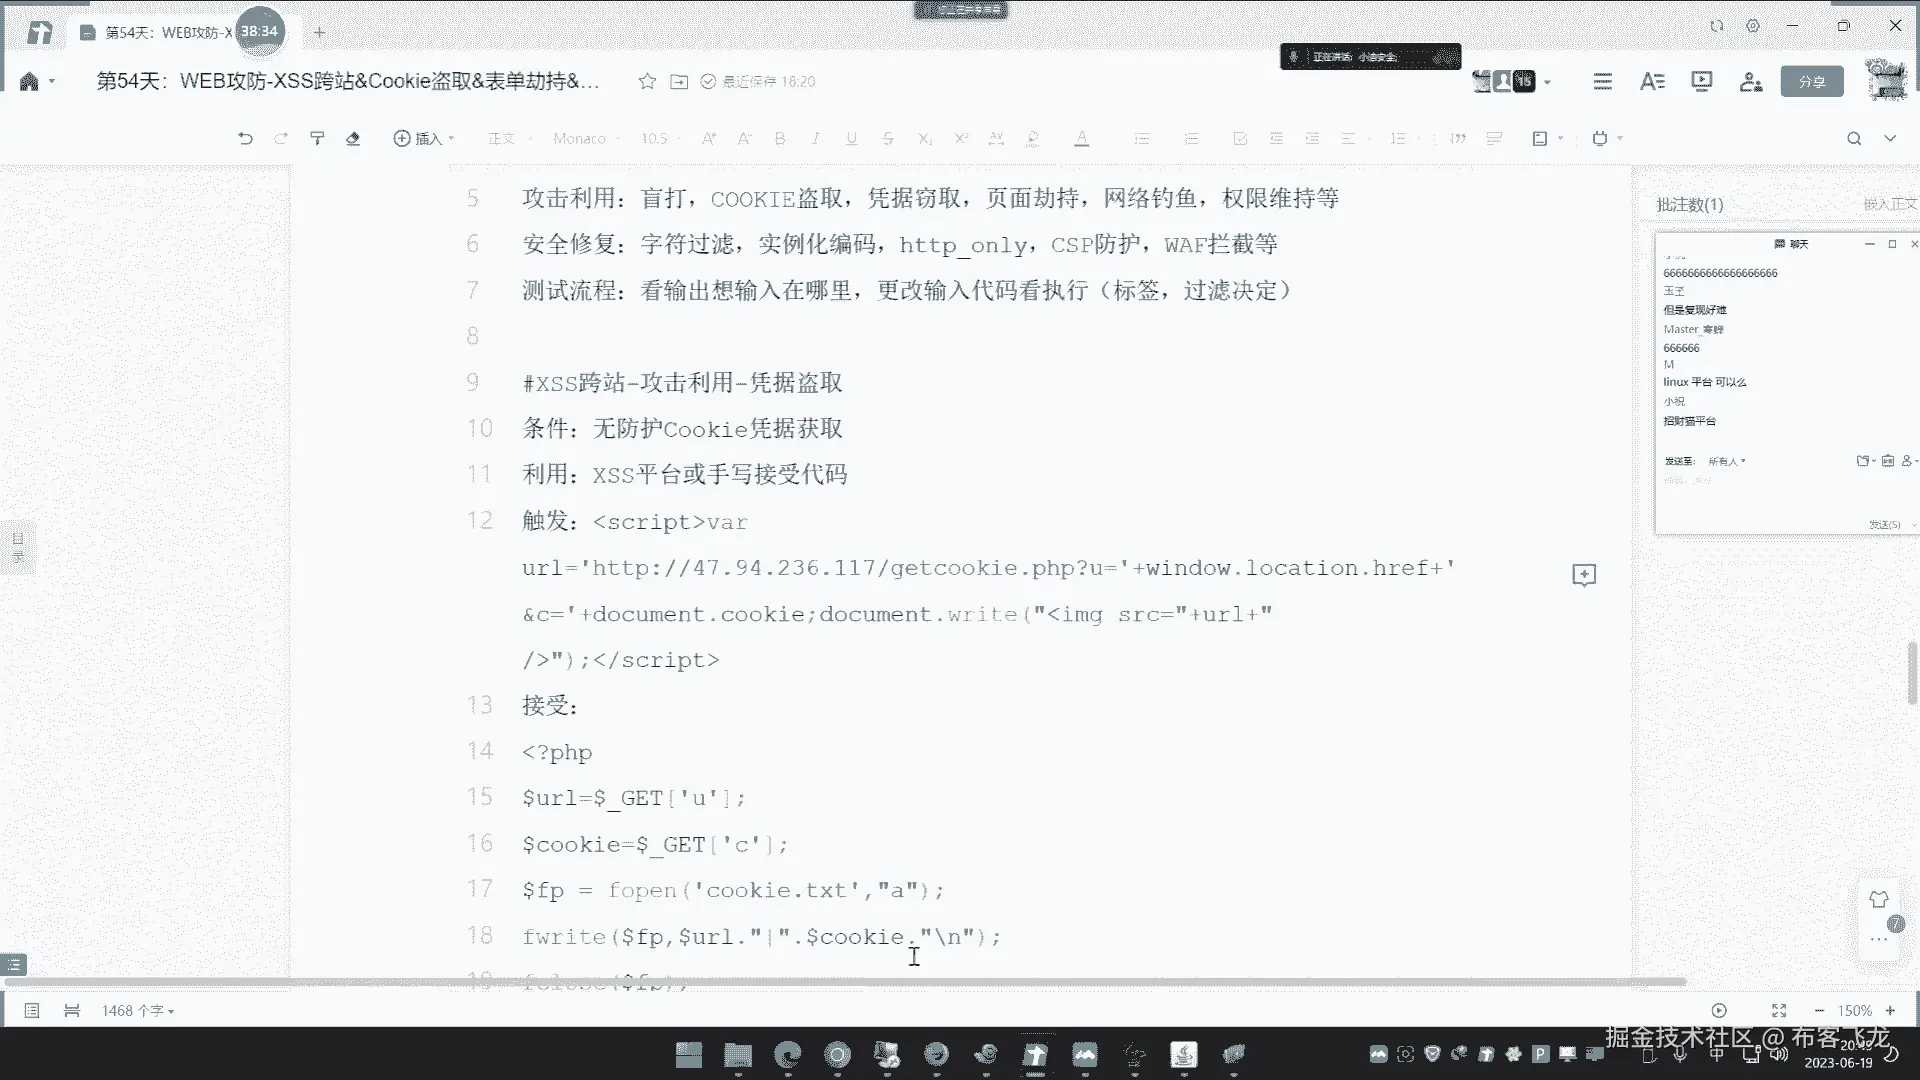Star this document as favorite
The image size is (1920, 1080).
coord(647,82)
